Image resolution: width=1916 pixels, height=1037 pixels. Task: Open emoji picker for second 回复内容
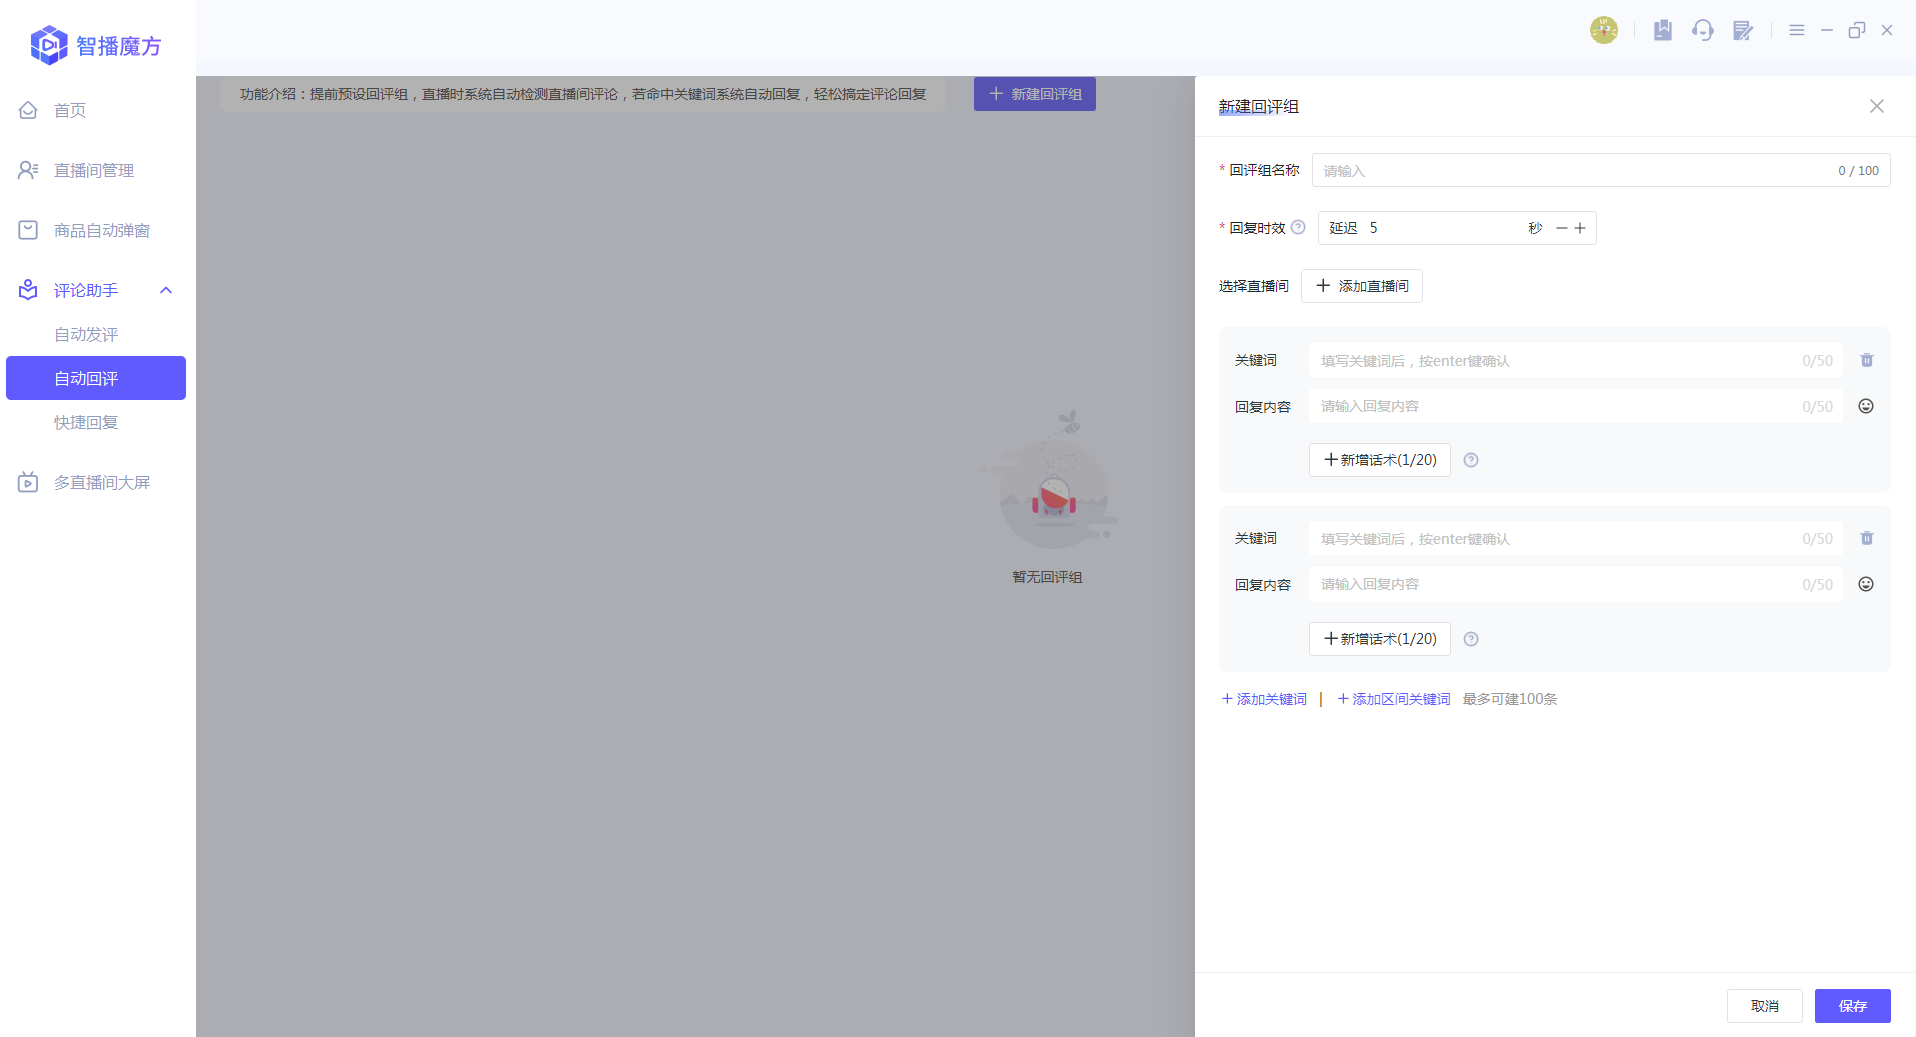click(x=1866, y=584)
